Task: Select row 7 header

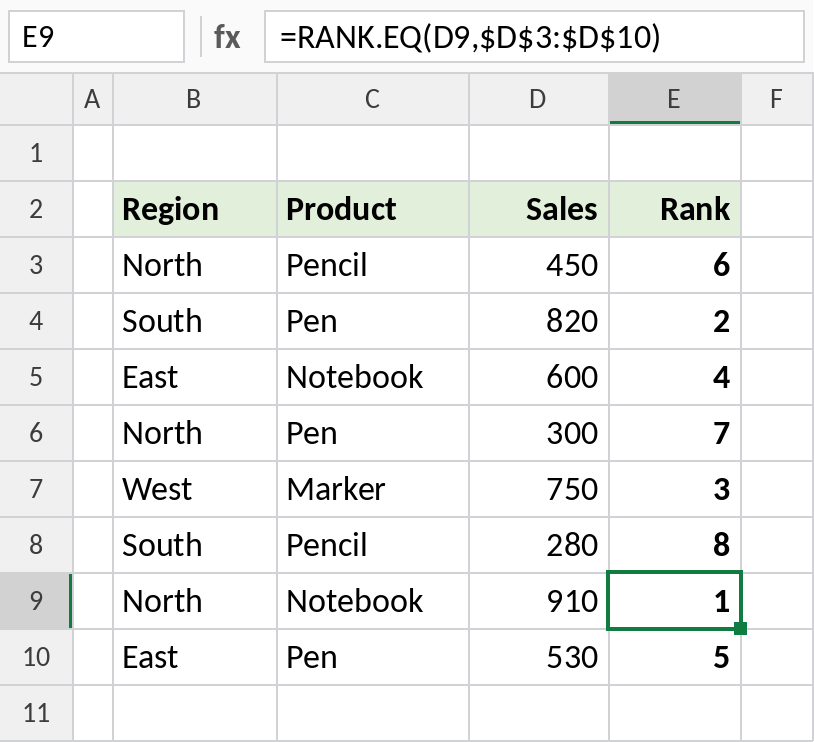Action: coord(36,489)
